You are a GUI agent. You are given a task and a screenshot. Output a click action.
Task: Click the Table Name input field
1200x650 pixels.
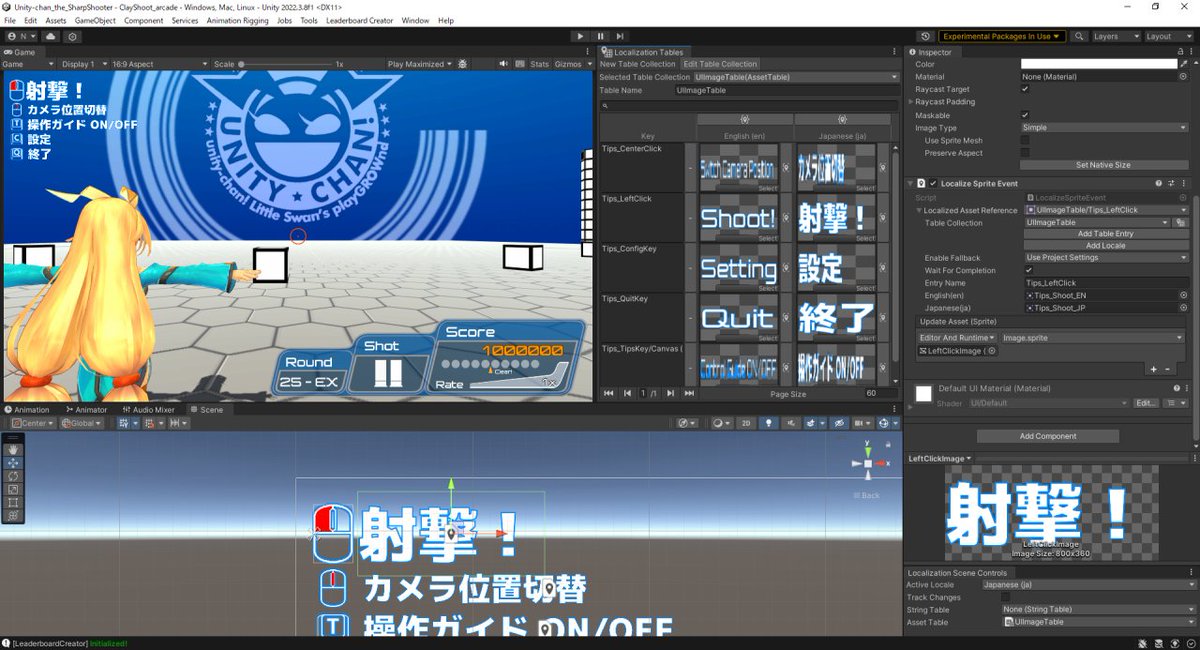click(x=787, y=90)
